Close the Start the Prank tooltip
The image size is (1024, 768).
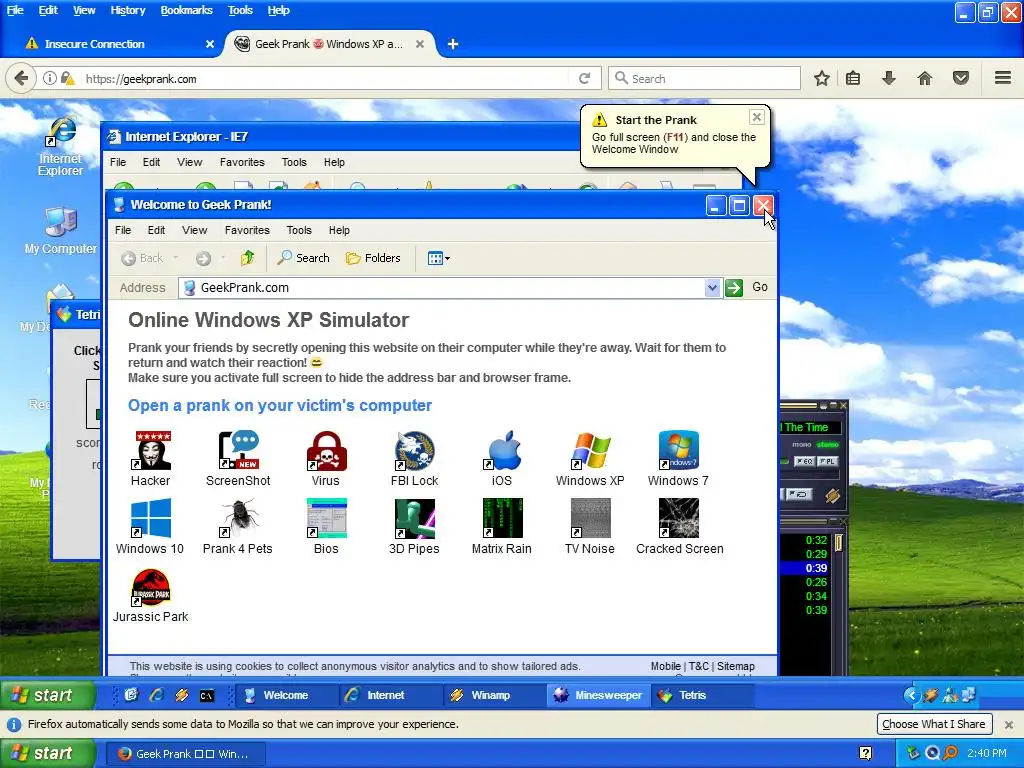click(x=756, y=117)
